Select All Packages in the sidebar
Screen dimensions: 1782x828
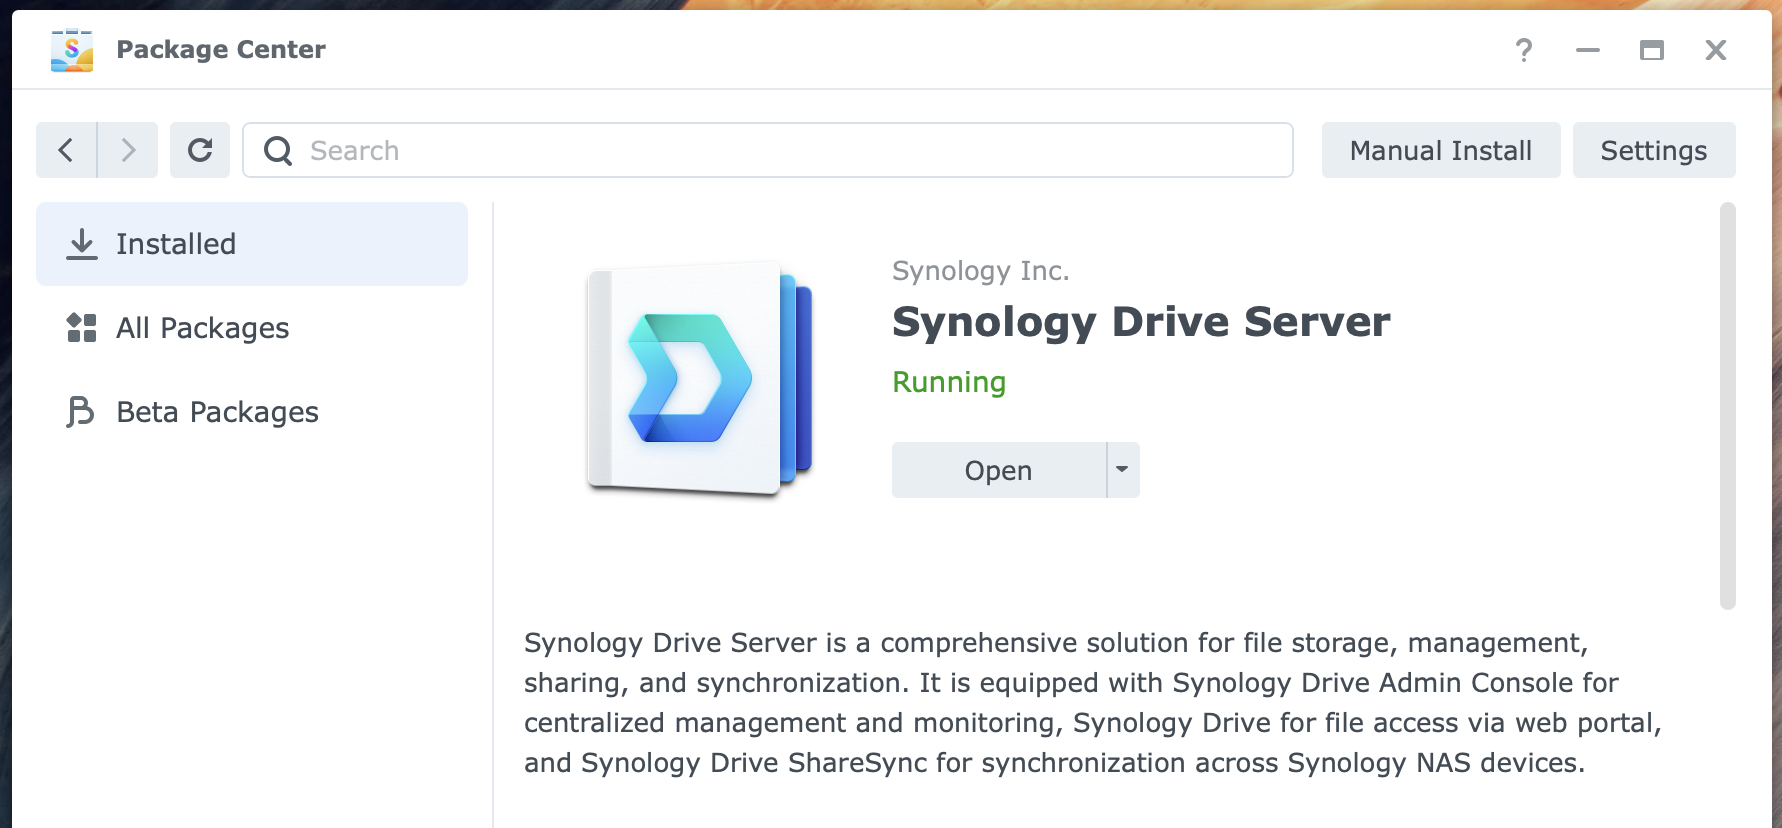pyautogui.click(x=252, y=328)
